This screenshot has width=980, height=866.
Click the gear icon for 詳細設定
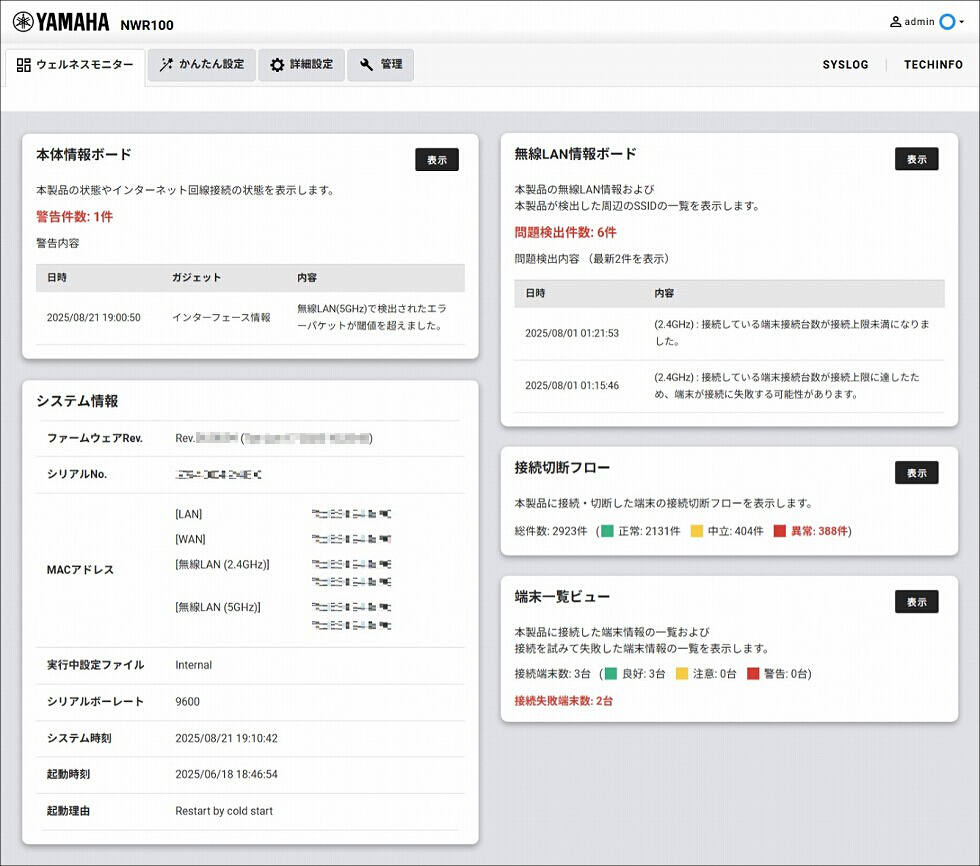277,65
